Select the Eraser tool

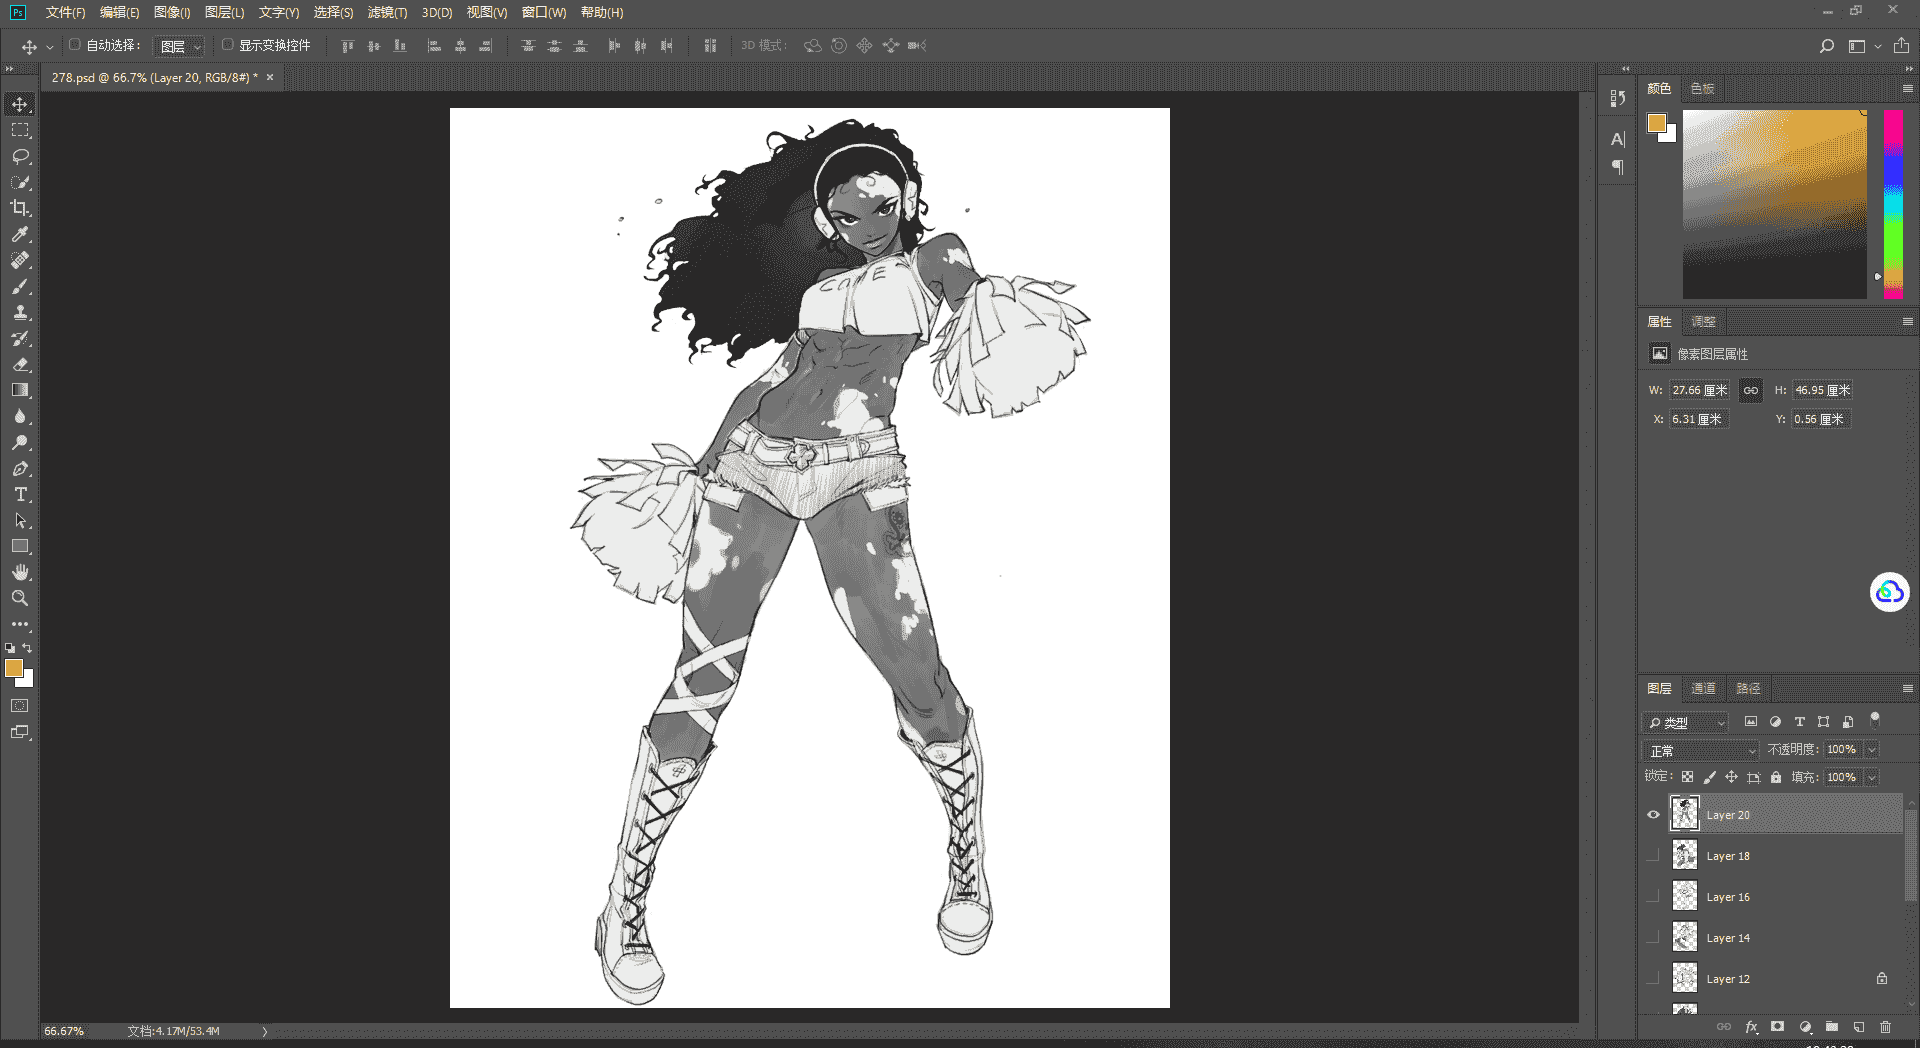[x=20, y=364]
